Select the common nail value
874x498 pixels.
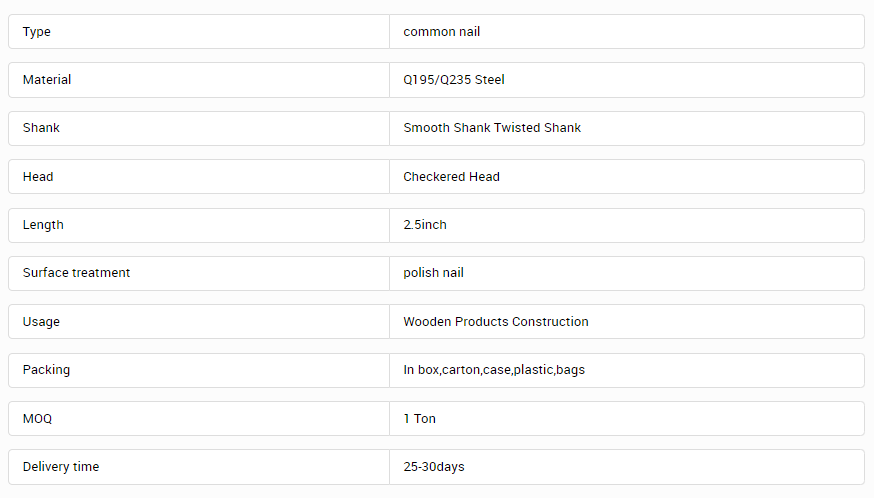point(441,32)
